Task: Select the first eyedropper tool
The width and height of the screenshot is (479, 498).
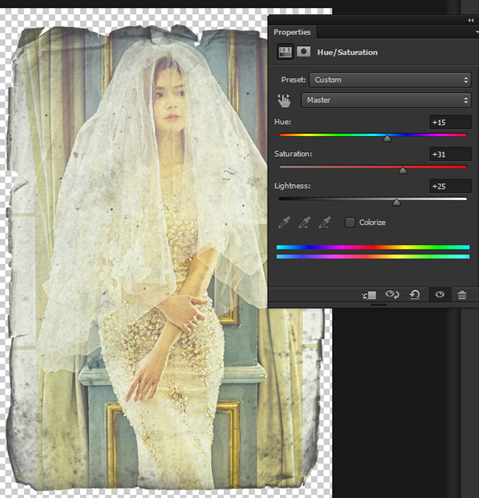Action: [284, 222]
